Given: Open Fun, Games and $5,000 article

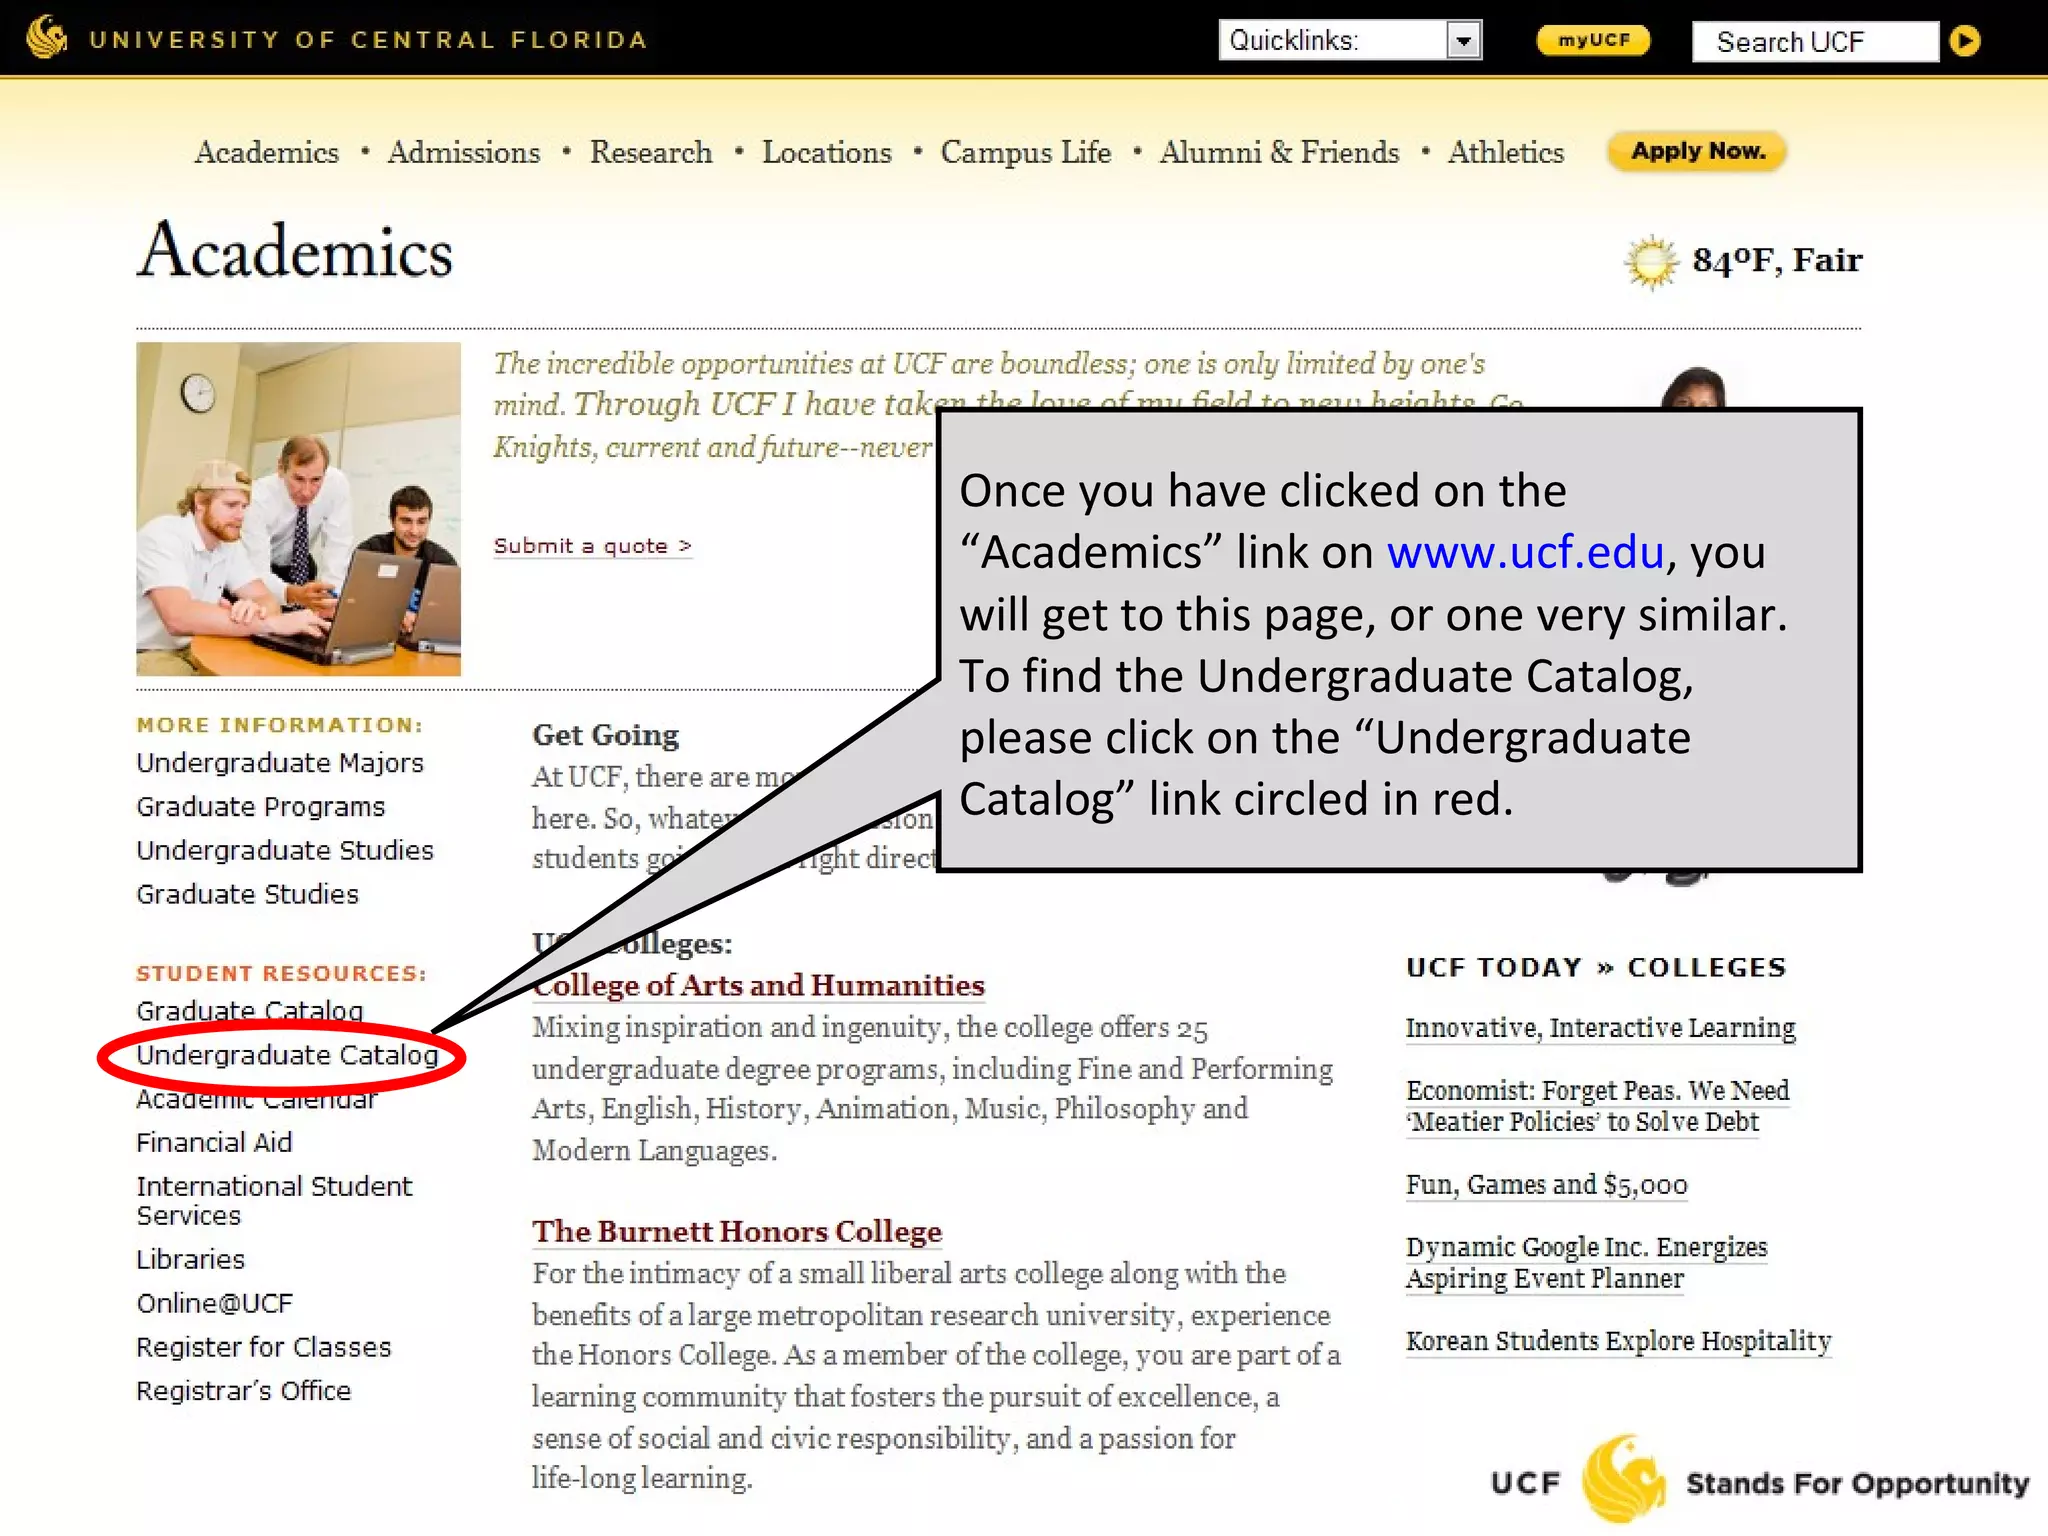Looking at the screenshot, I should click(x=1547, y=1185).
